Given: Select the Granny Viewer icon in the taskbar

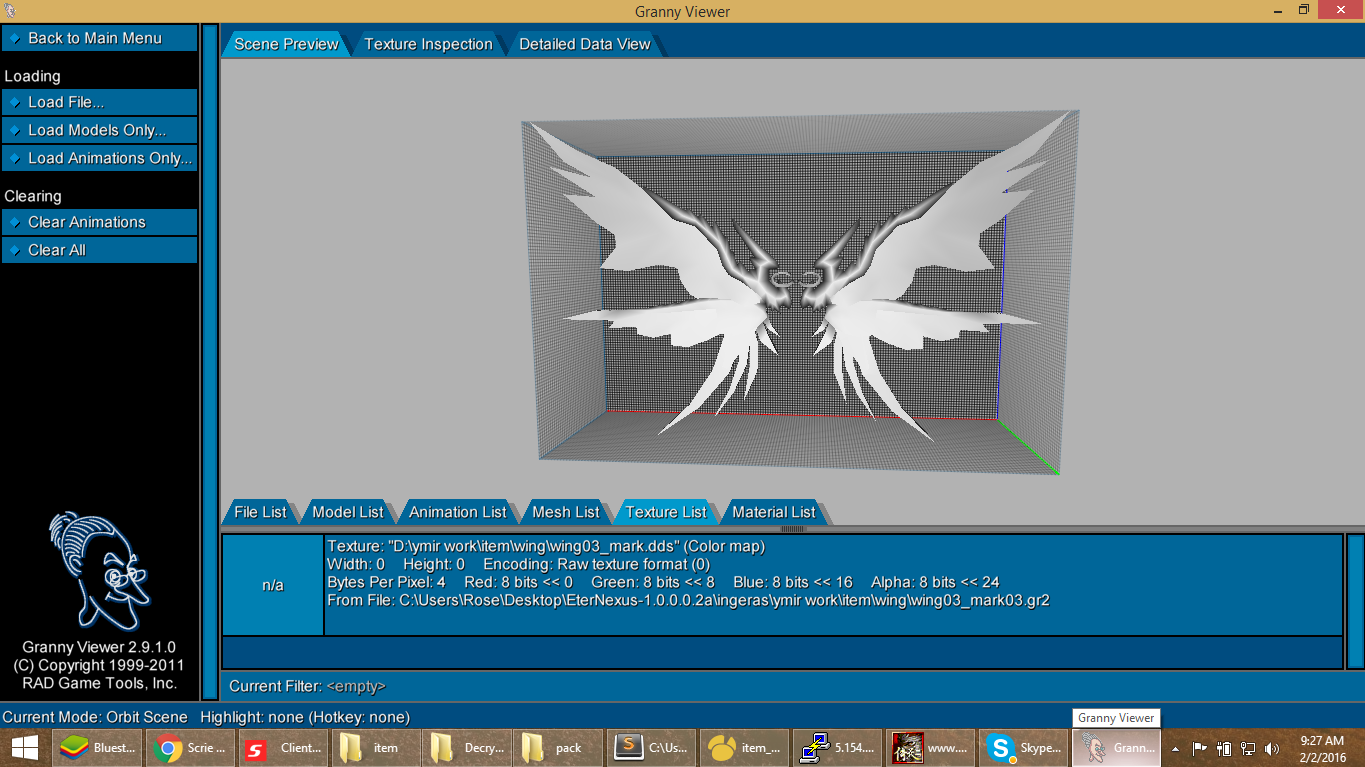Looking at the screenshot, I should click(1115, 747).
